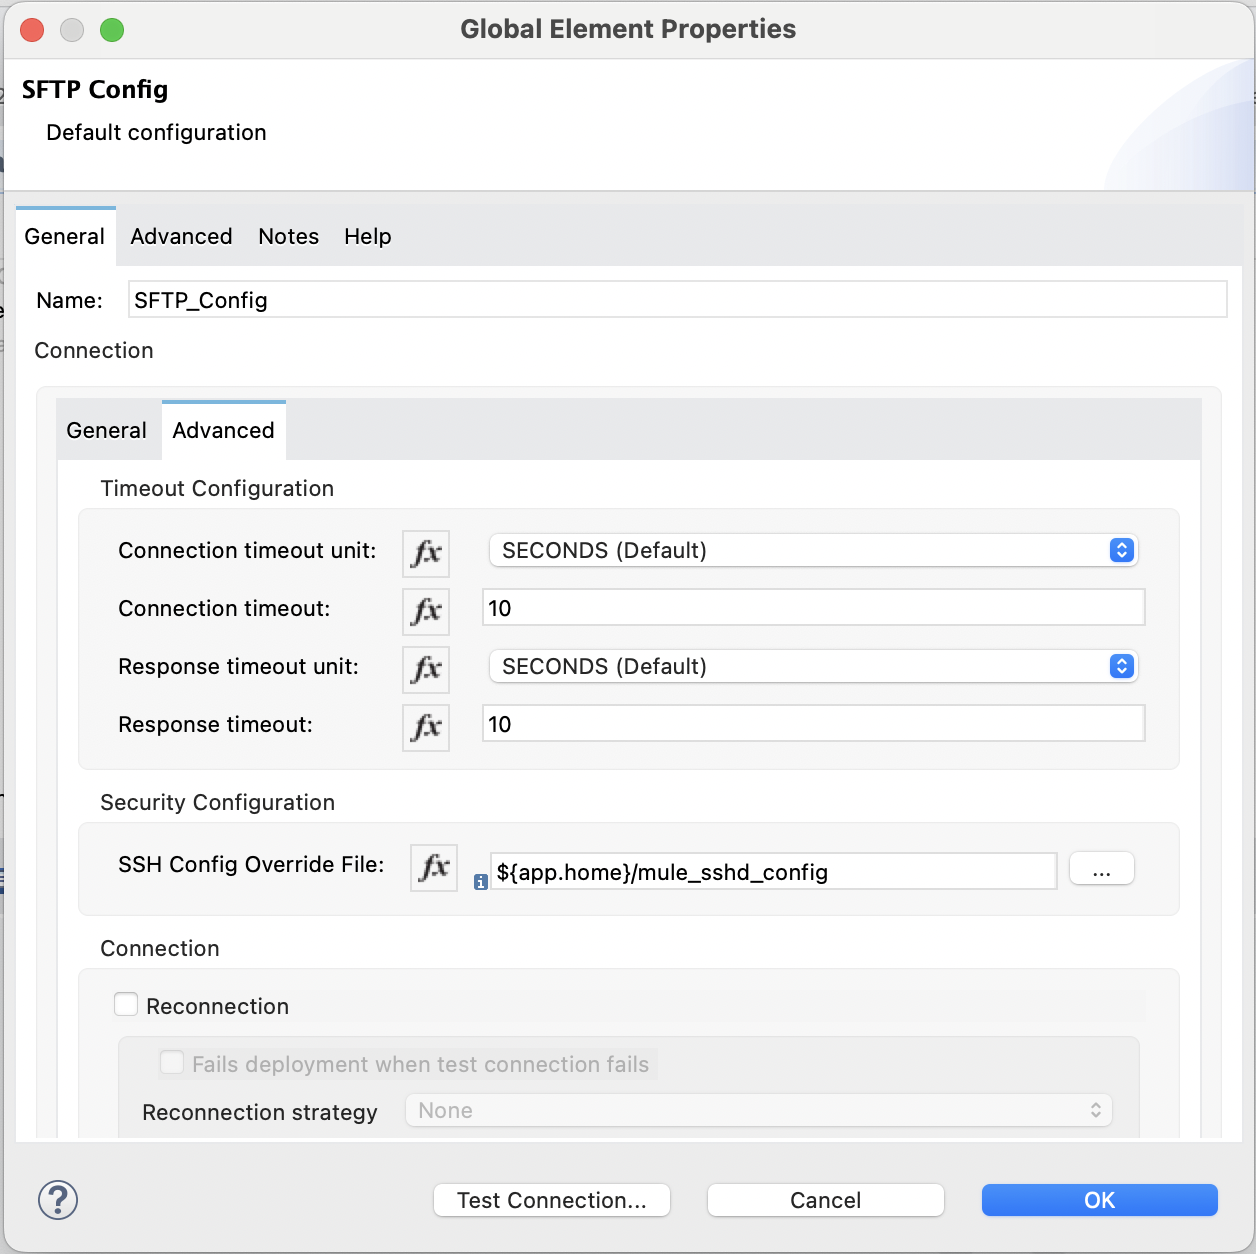Click the fx icon next to Response timeout
Viewport: 1256px width, 1254px height.
(425, 727)
